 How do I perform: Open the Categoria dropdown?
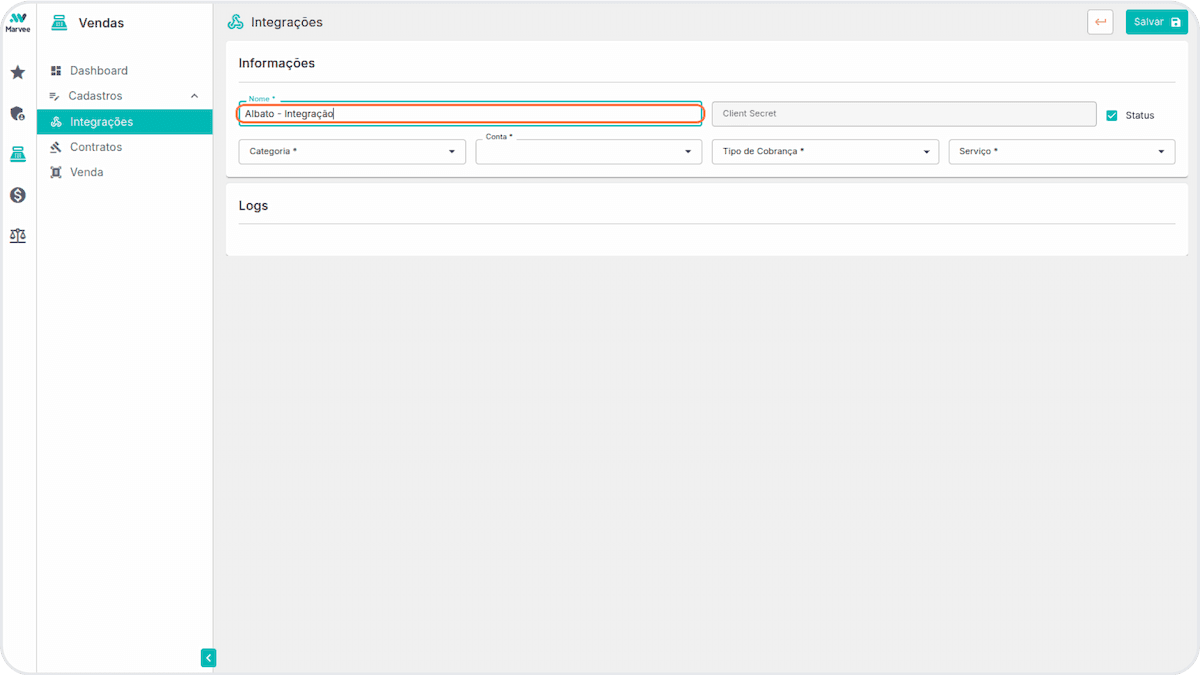[x=352, y=152]
